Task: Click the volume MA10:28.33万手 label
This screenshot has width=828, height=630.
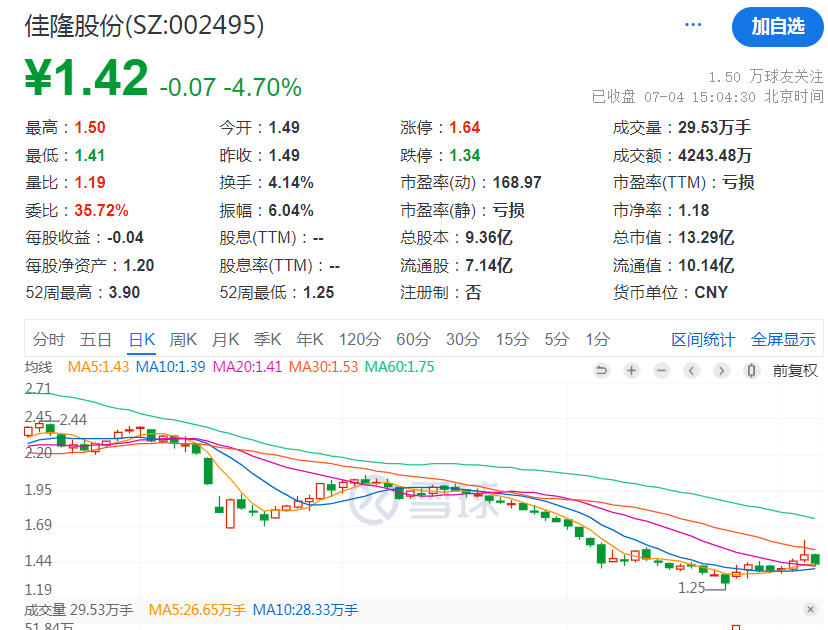Action: tap(305, 610)
